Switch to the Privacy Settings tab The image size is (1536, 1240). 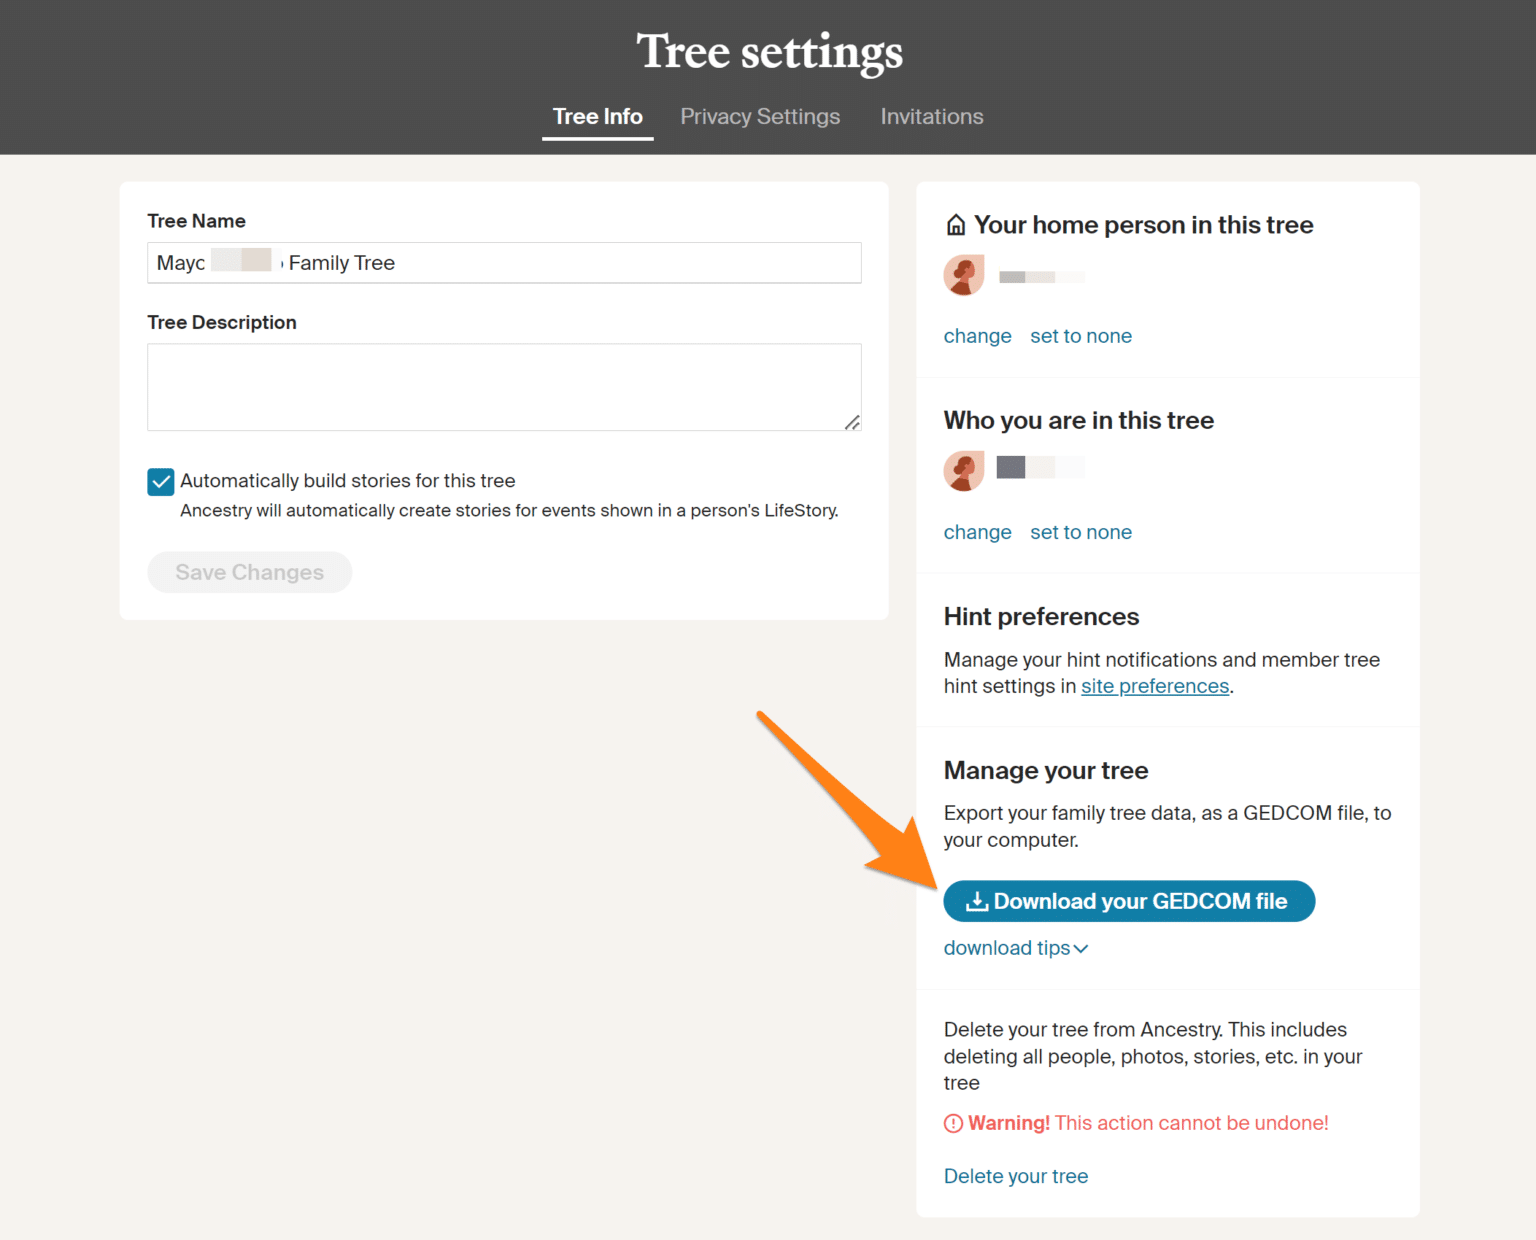click(x=760, y=116)
